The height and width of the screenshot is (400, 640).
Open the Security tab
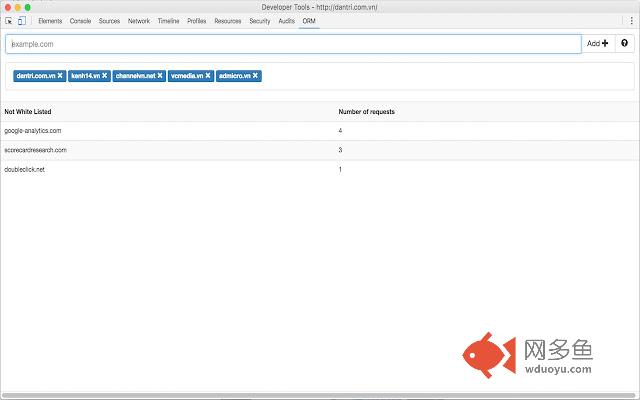pos(260,21)
